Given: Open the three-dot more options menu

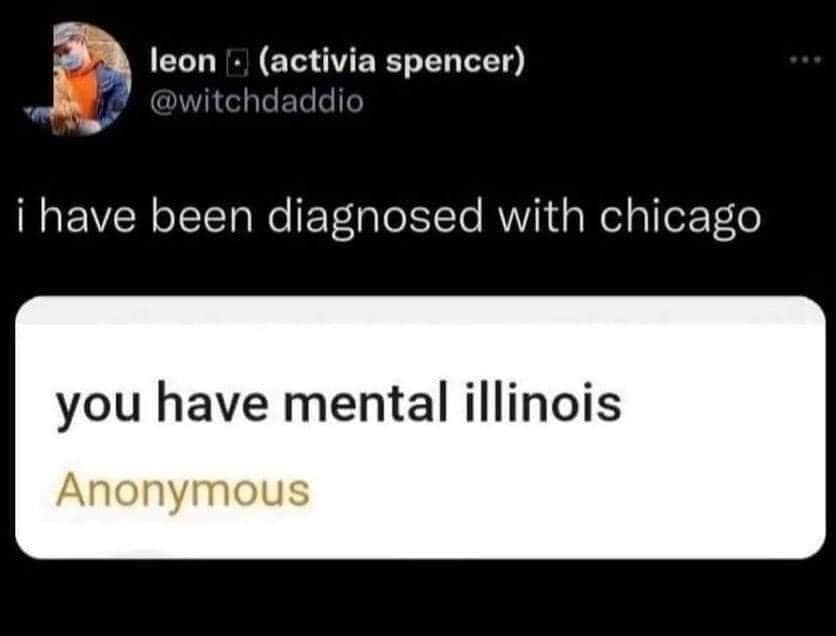Looking at the screenshot, I should pyautogui.click(x=807, y=60).
